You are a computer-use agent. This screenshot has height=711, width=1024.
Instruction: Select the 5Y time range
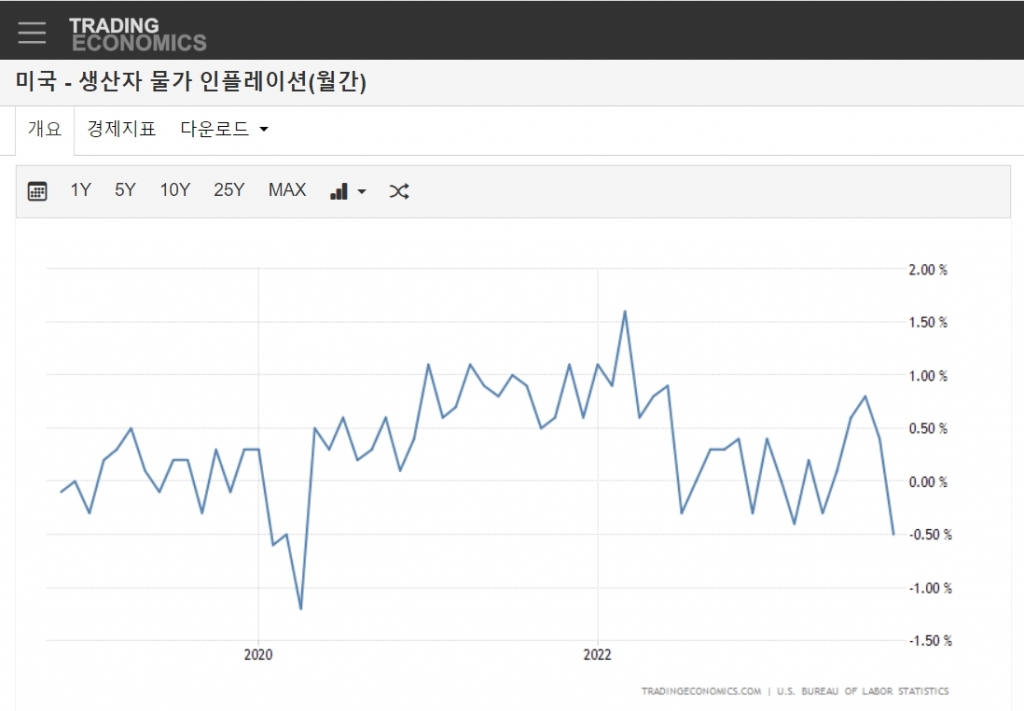click(125, 190)
